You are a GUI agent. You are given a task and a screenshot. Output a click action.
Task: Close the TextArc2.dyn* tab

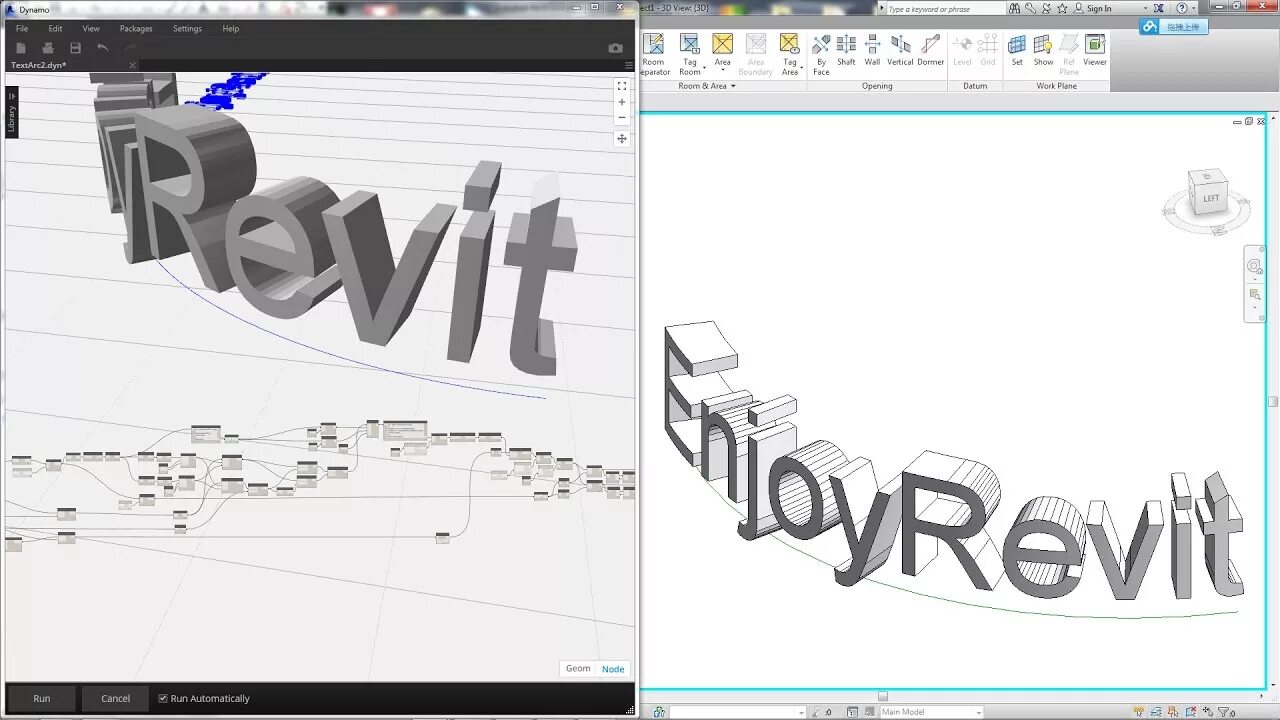[133, 65]
